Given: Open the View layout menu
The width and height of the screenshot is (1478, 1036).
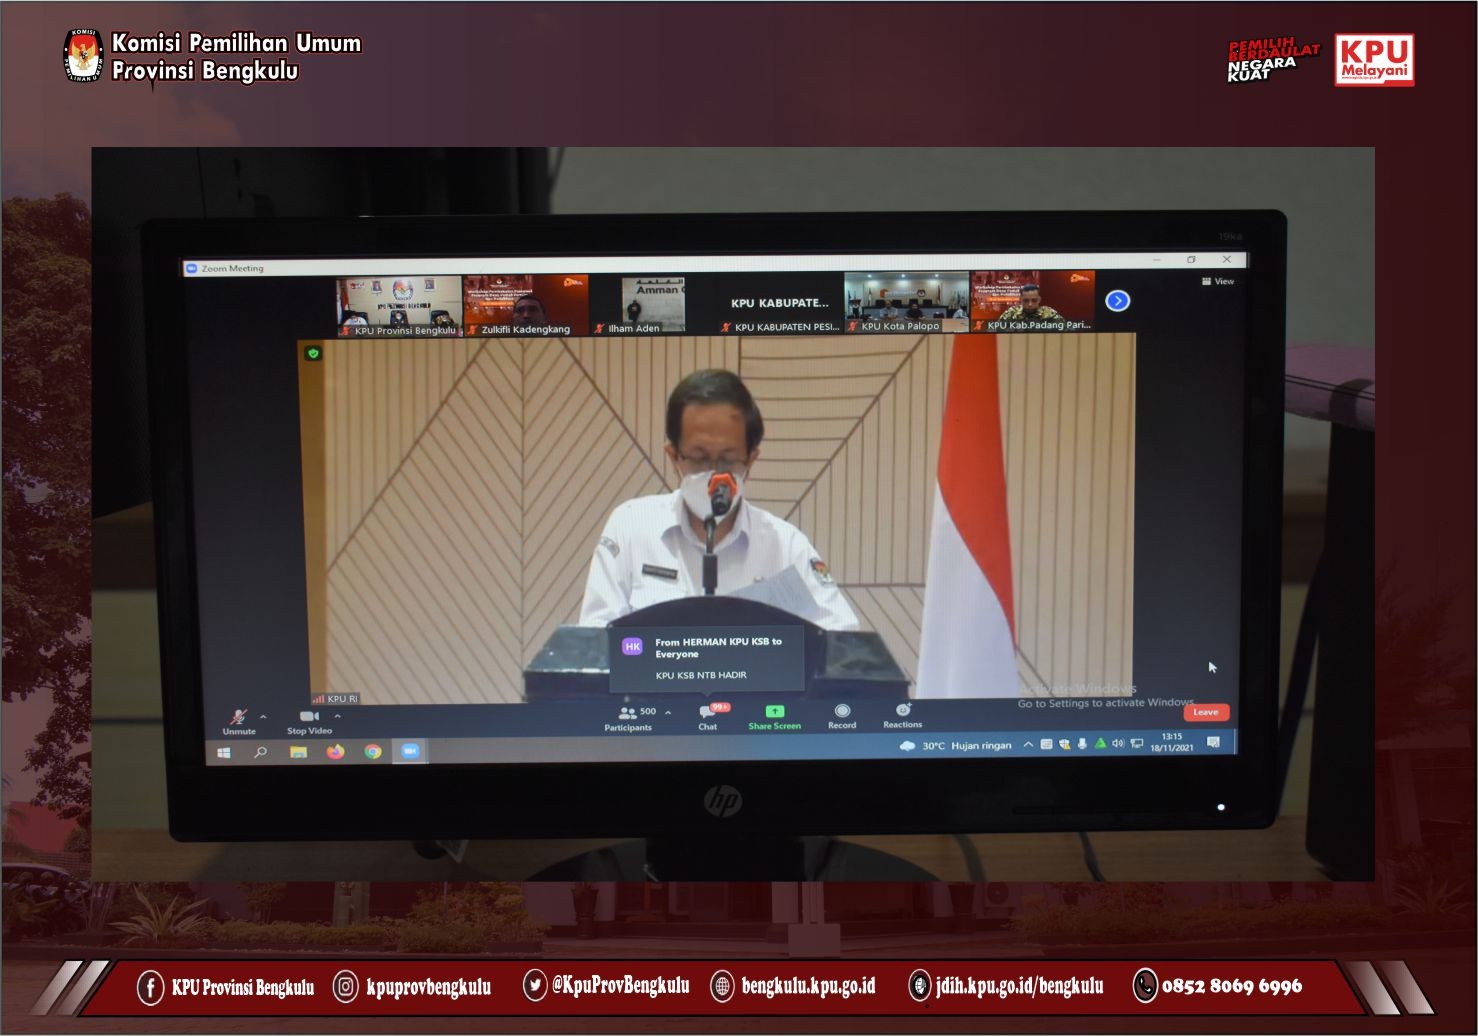Looking at the screenshot, I should [x=1218, y=282].
